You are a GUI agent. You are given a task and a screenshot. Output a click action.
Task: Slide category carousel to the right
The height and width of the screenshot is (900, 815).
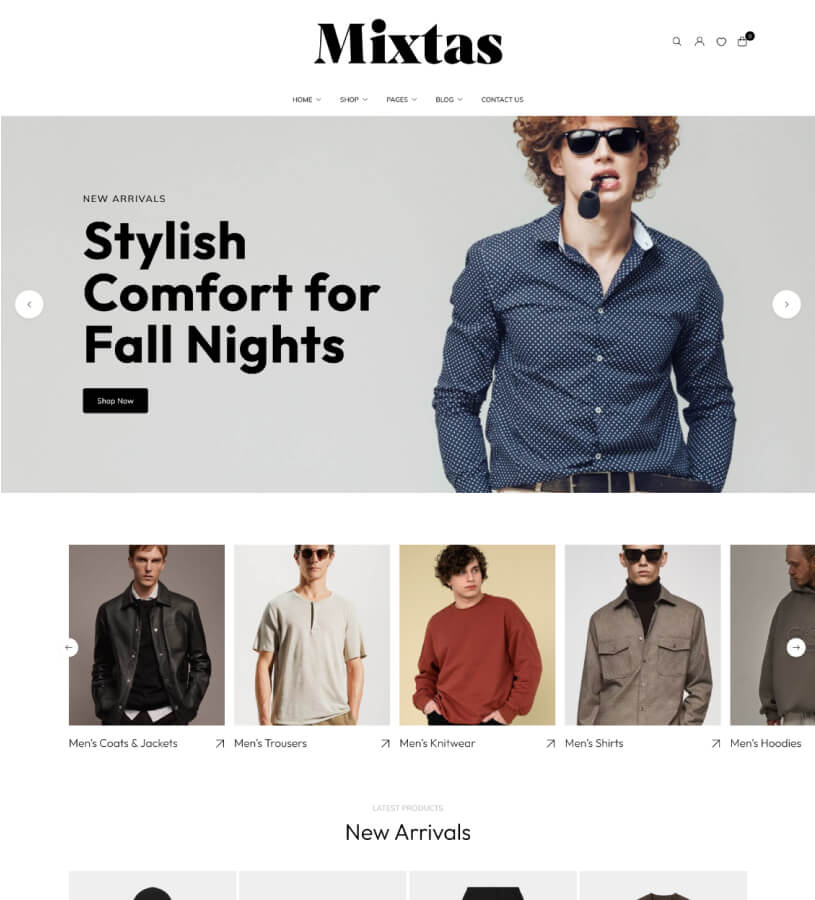(795, 647)
